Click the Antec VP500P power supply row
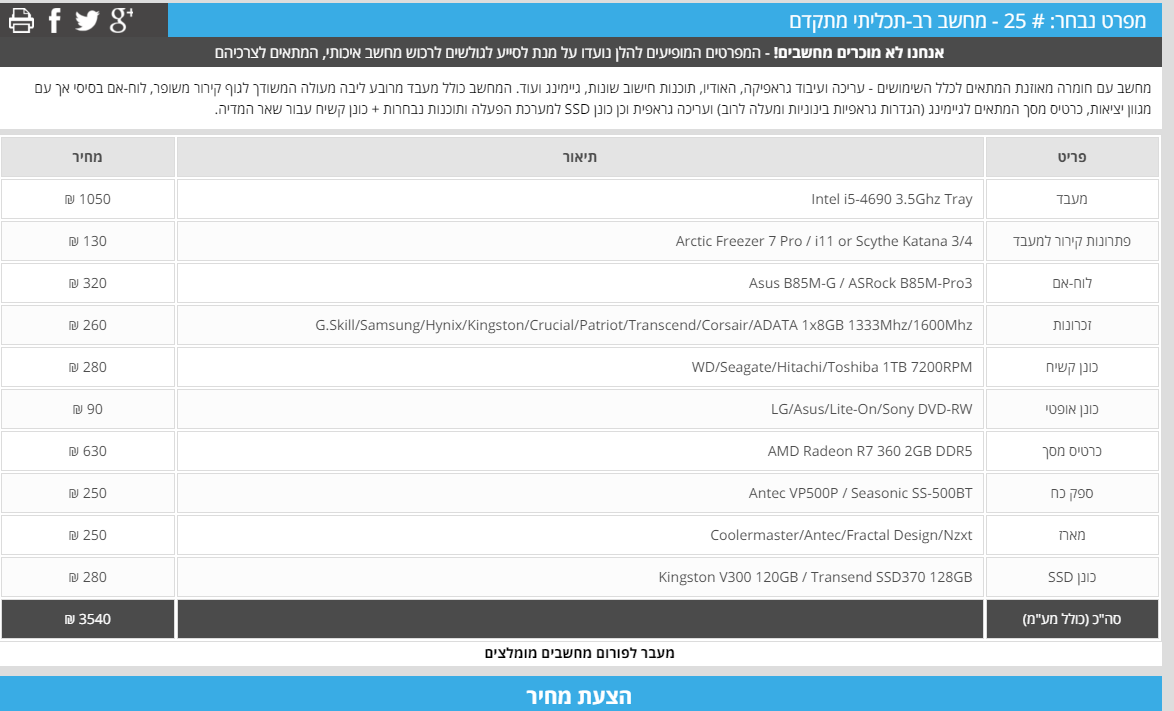 pyautogui.click(x=580, y=493)
